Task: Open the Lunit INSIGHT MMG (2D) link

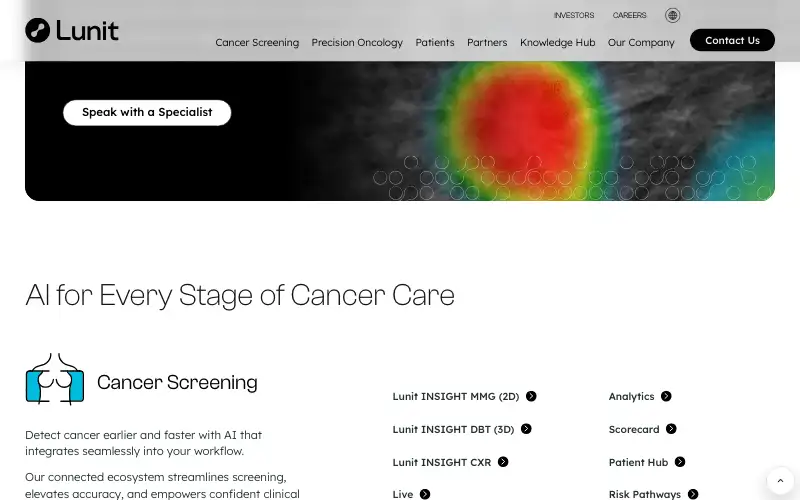Action: pyautogui.click(x=456, y=396)
